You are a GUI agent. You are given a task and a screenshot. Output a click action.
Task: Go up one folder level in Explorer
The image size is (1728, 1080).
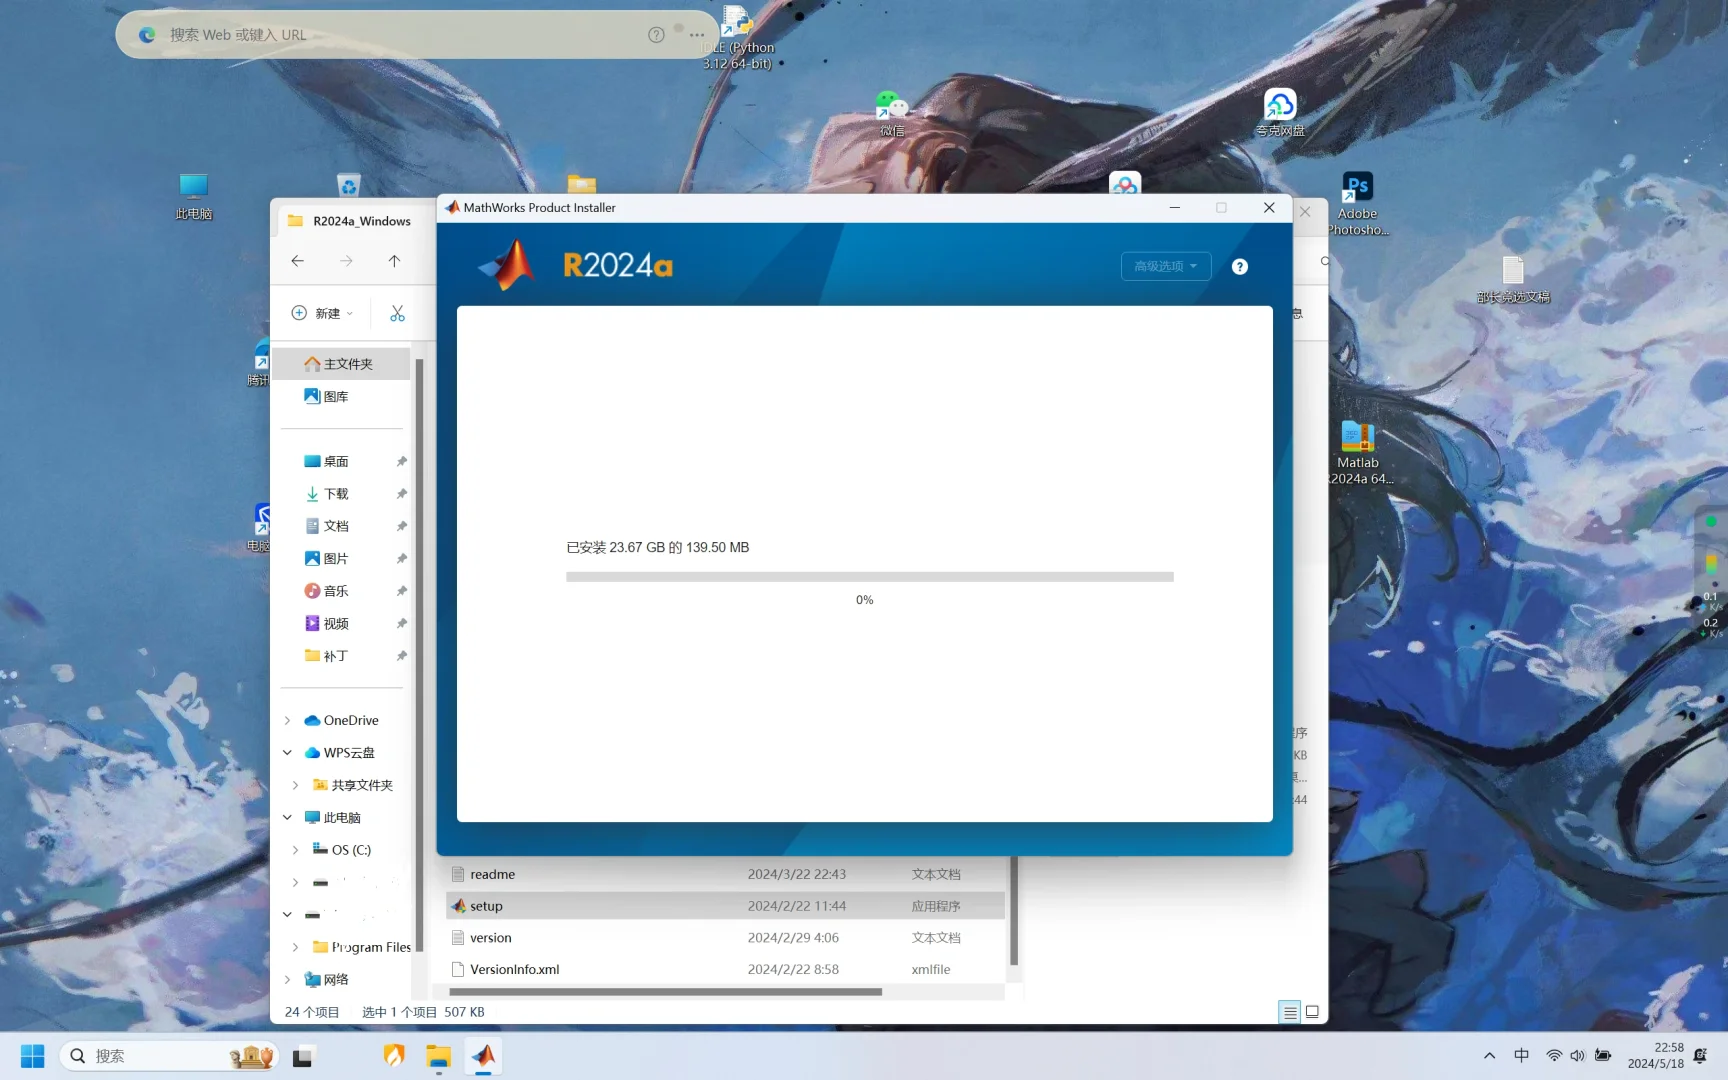point(394,261)
